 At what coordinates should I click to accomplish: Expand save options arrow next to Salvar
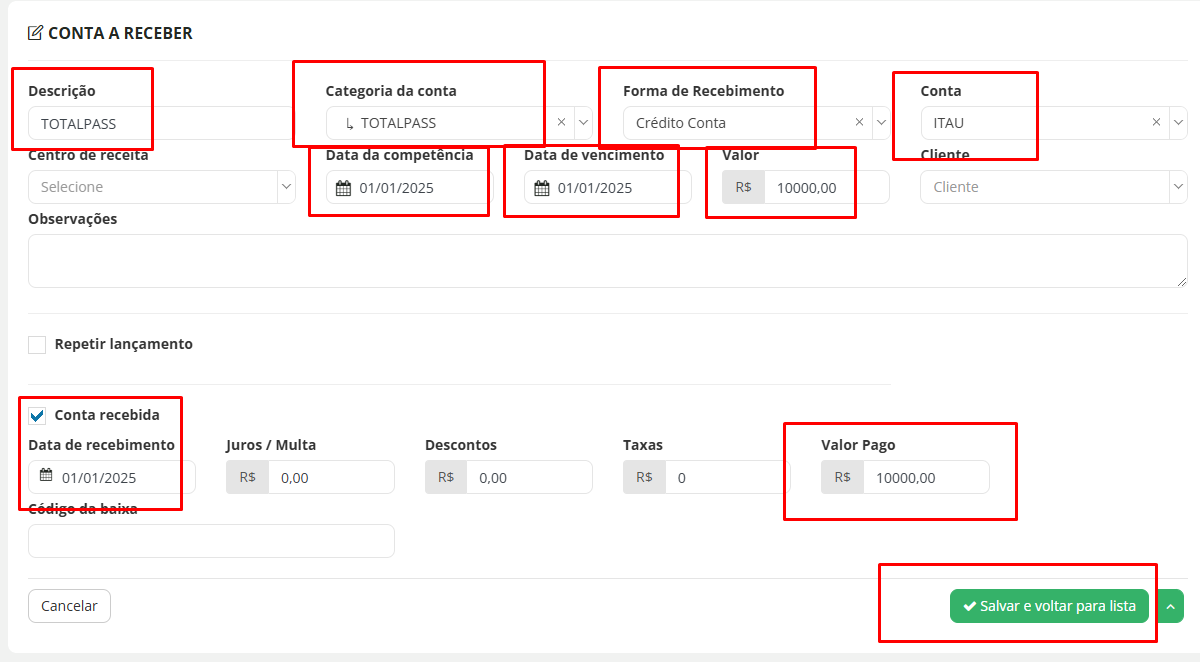[x=1170, y=606]
